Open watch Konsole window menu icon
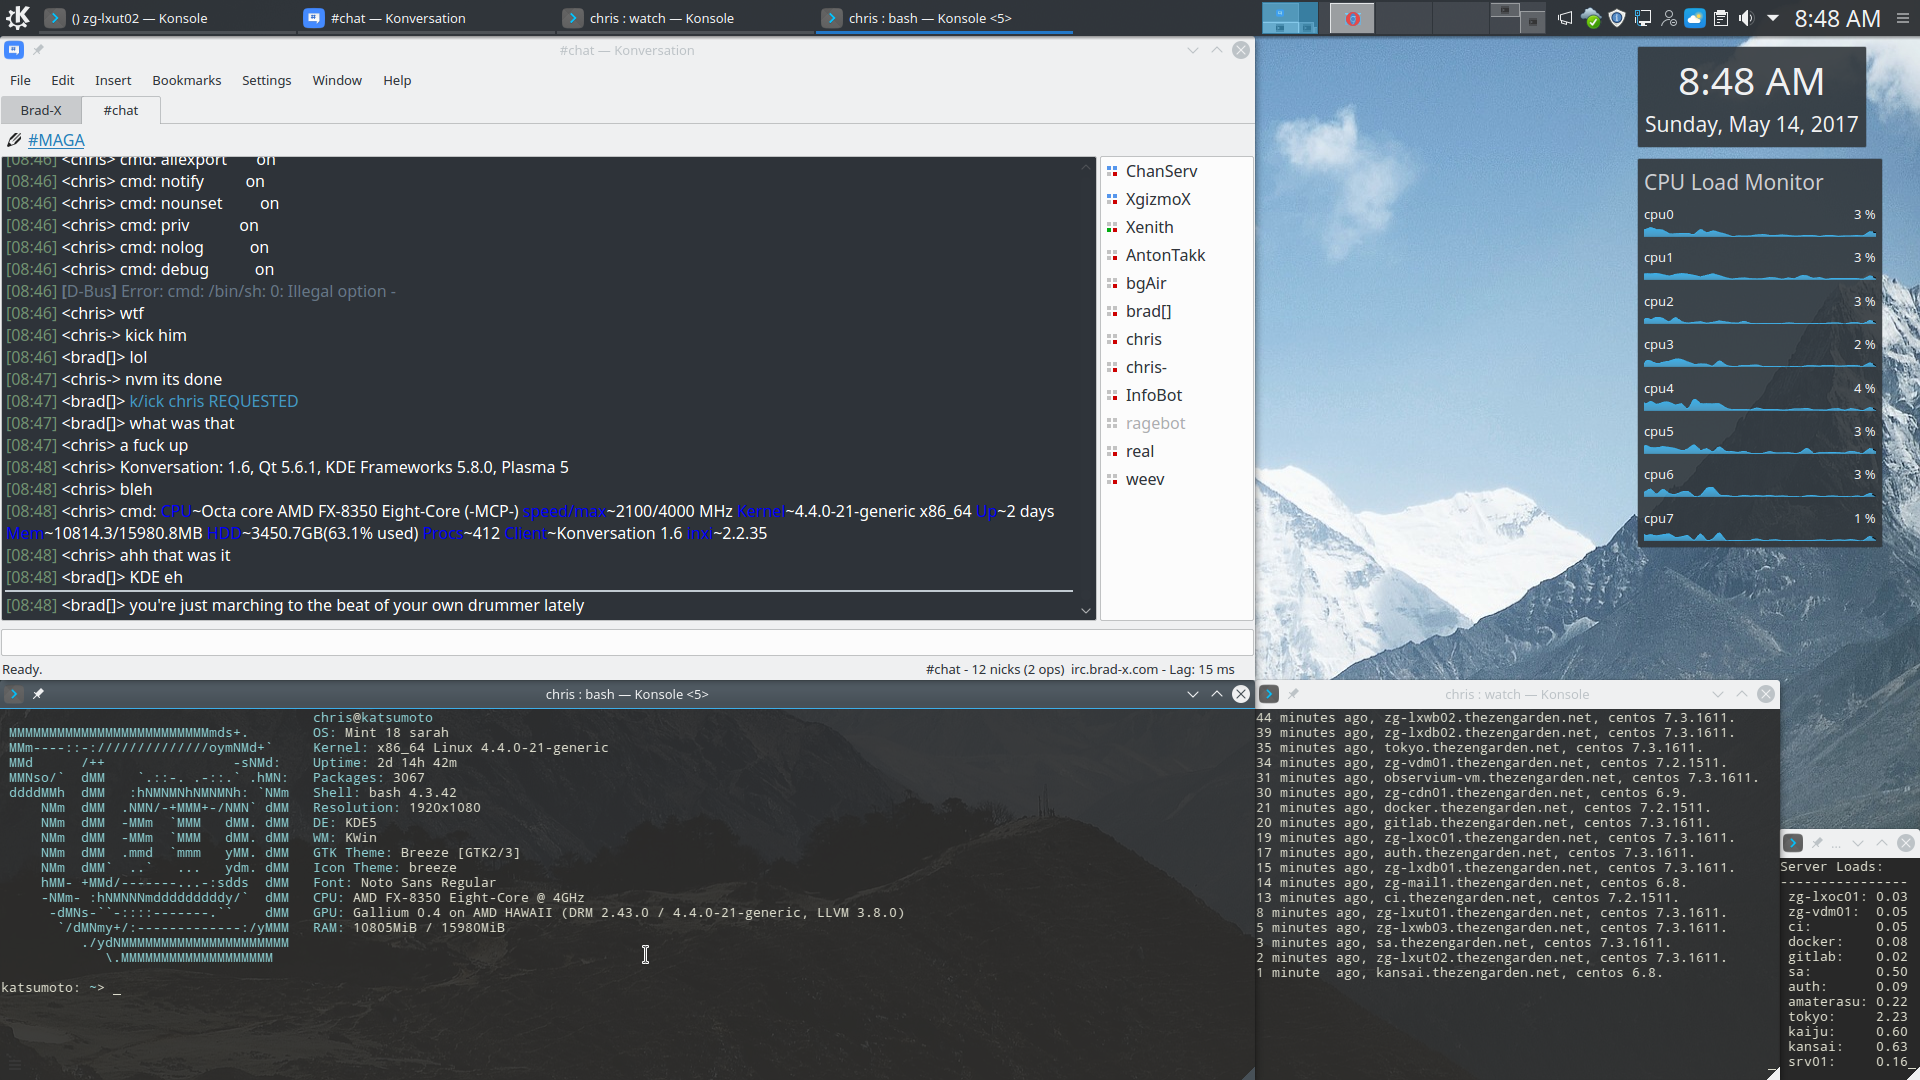Image resolution: width=1920 pixels, height=1080 pixels. click(1269, 694)
